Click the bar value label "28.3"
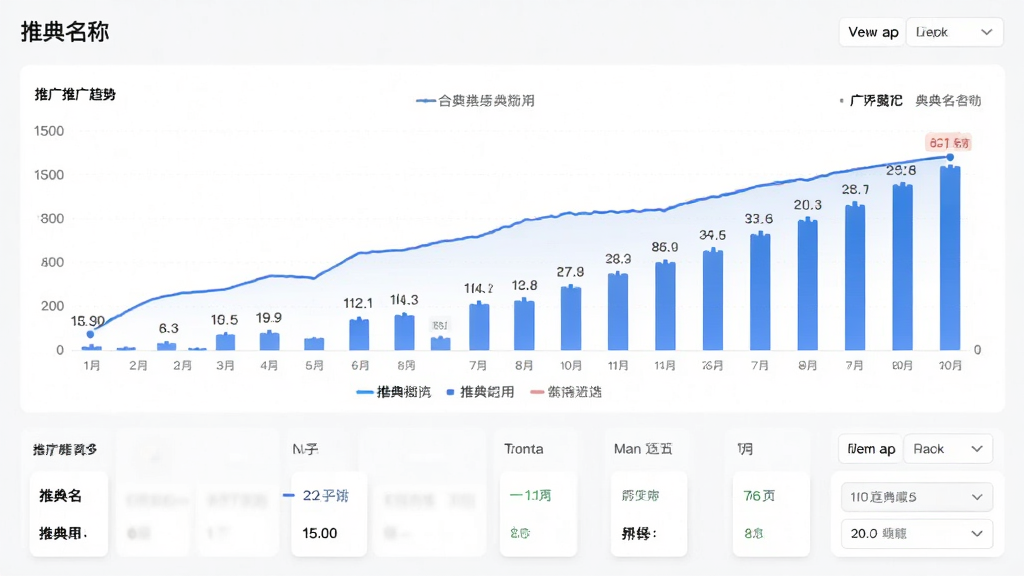 coord(618,259)
